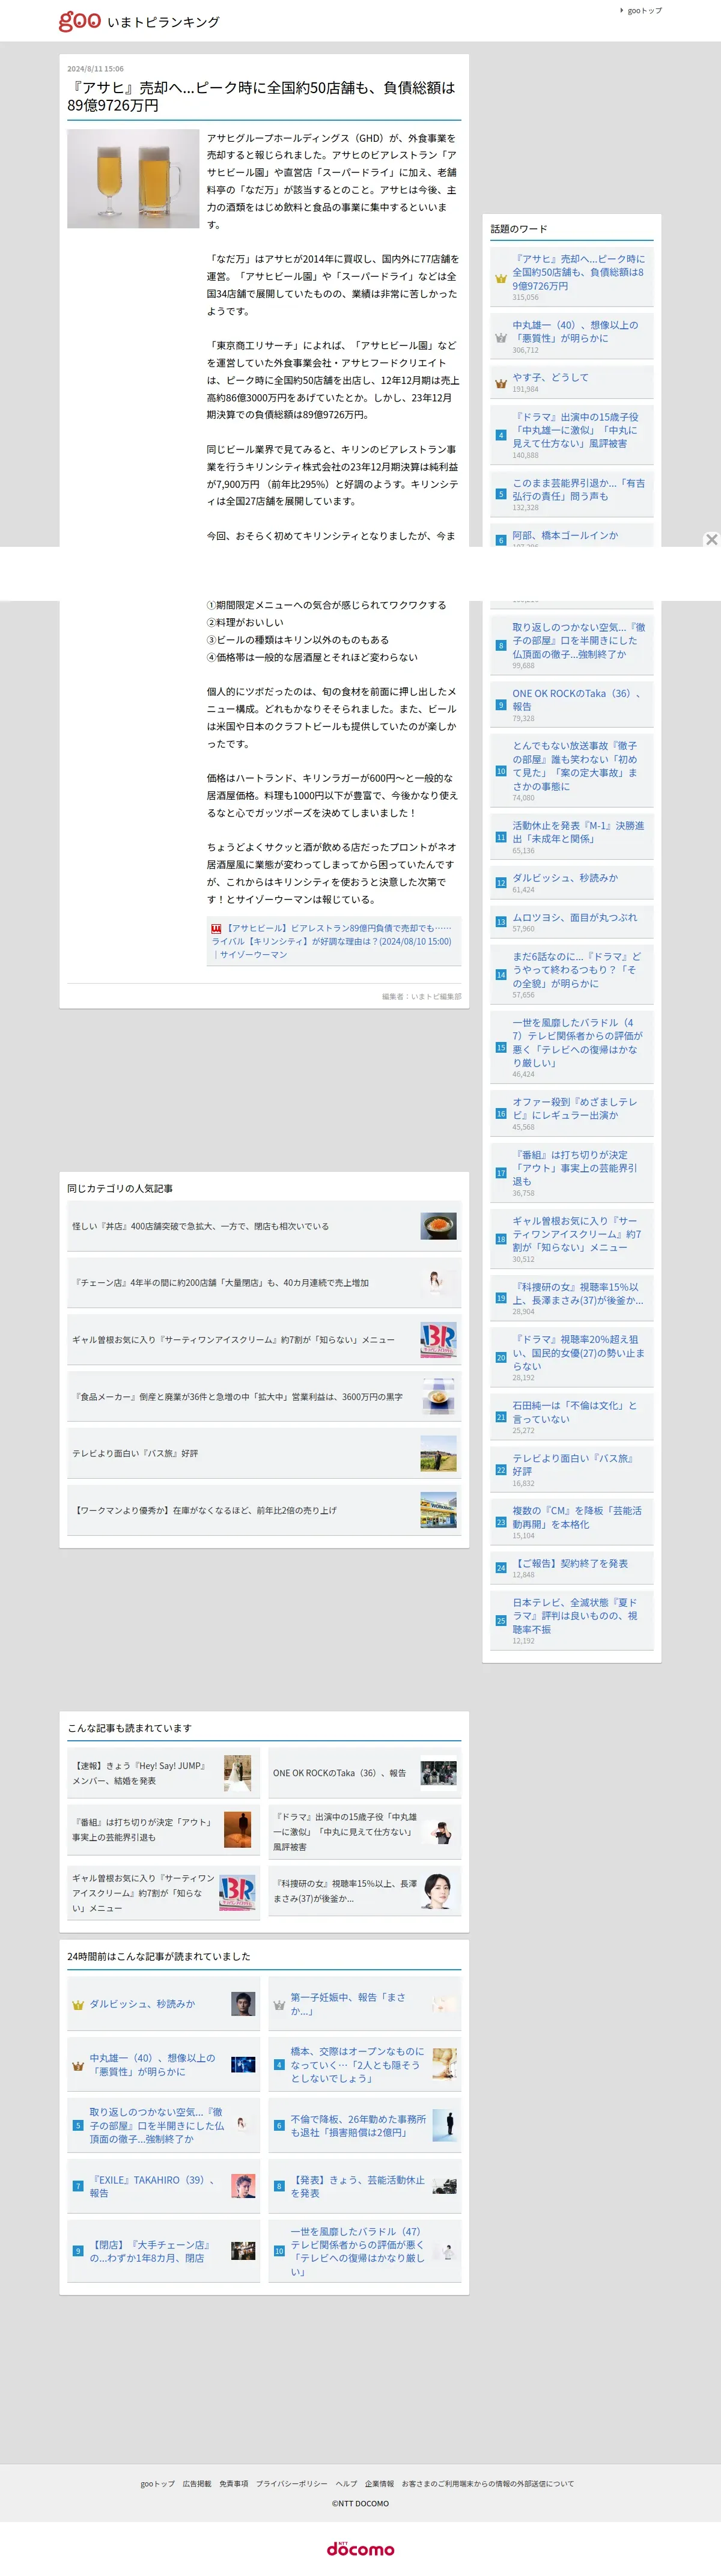
Task: Click crown icon beside 第一子妊娠中、報告 entry
Action: (278, 2005)
